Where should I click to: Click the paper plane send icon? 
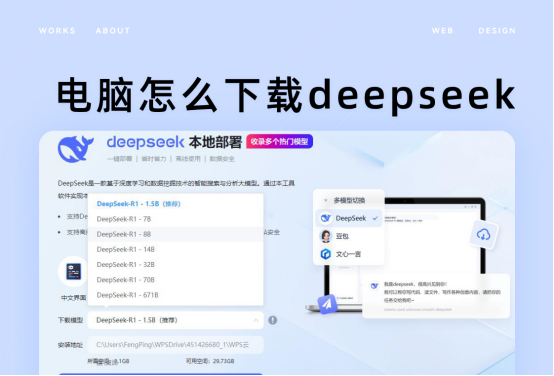coord(327,304)
